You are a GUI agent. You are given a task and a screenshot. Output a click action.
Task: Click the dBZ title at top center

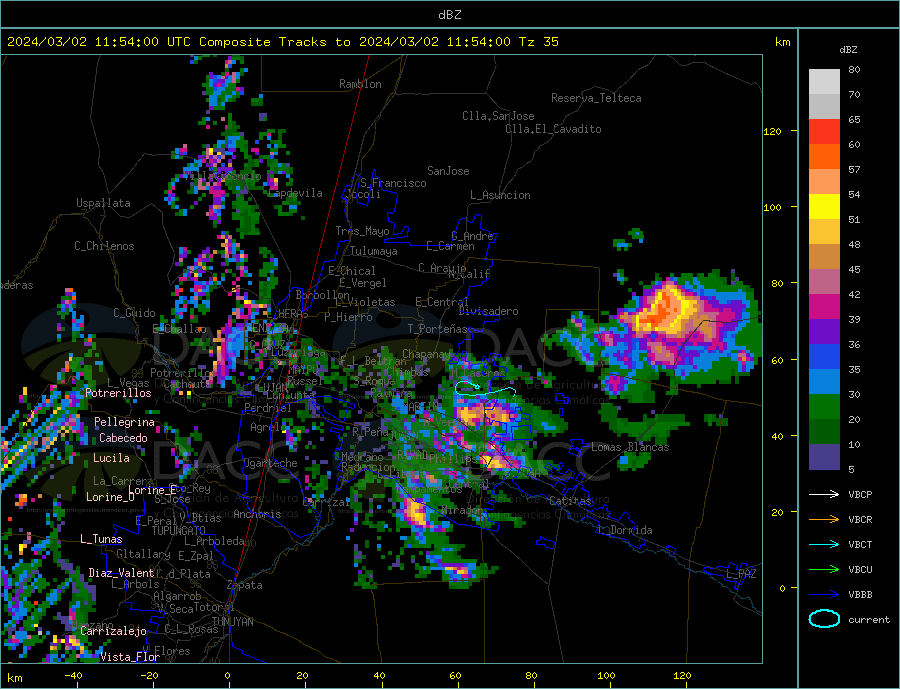(x=449, y=15)
